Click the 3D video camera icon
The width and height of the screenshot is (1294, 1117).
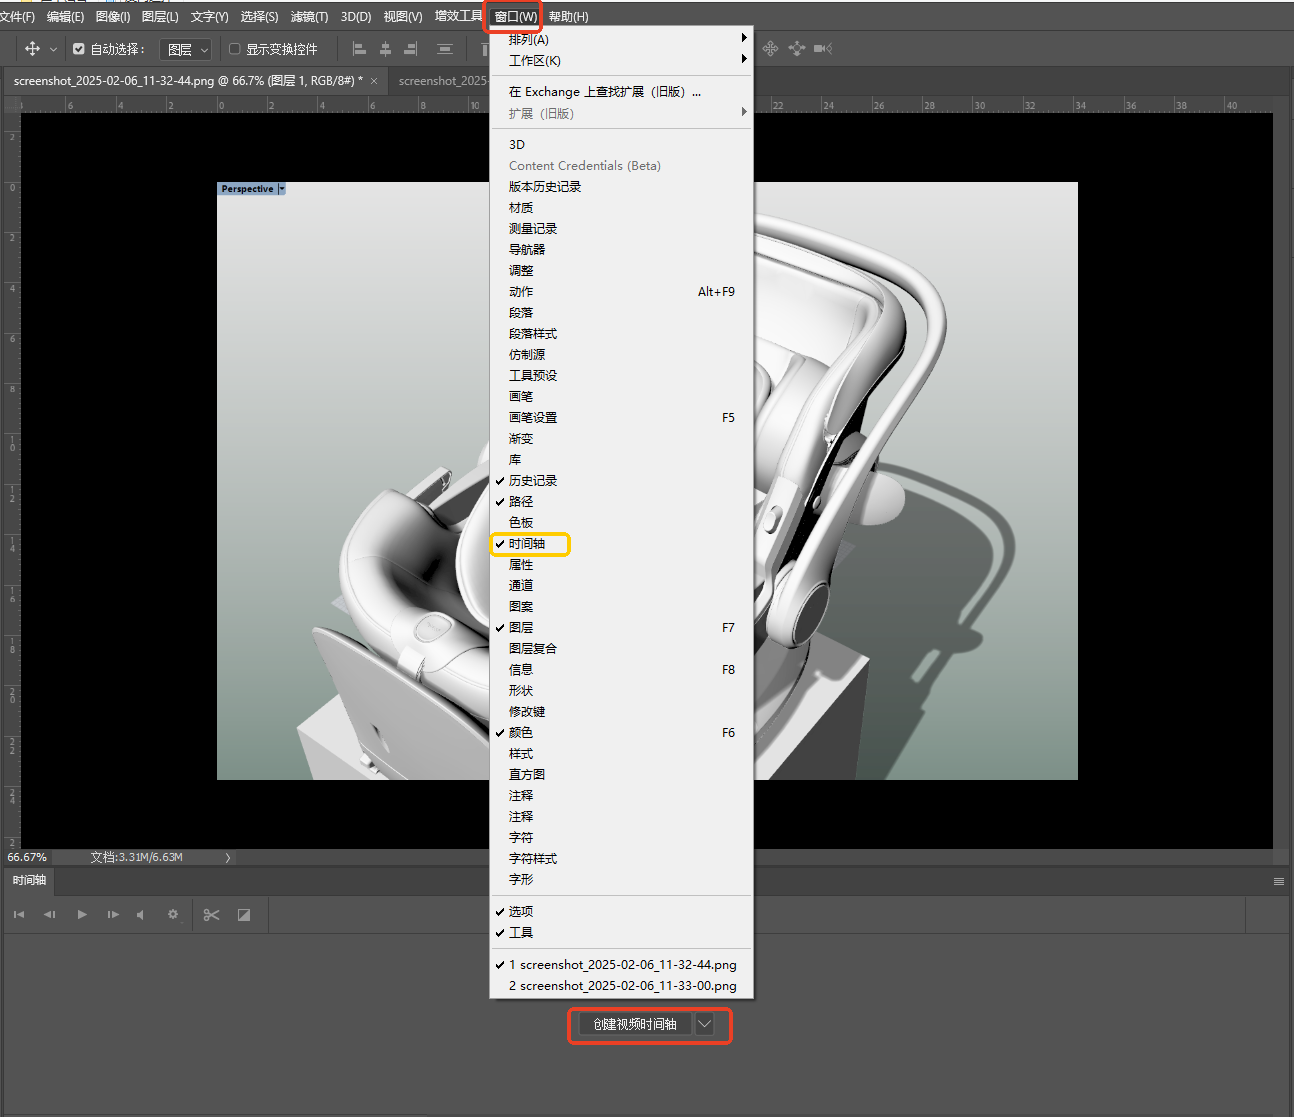pos(822,48)
